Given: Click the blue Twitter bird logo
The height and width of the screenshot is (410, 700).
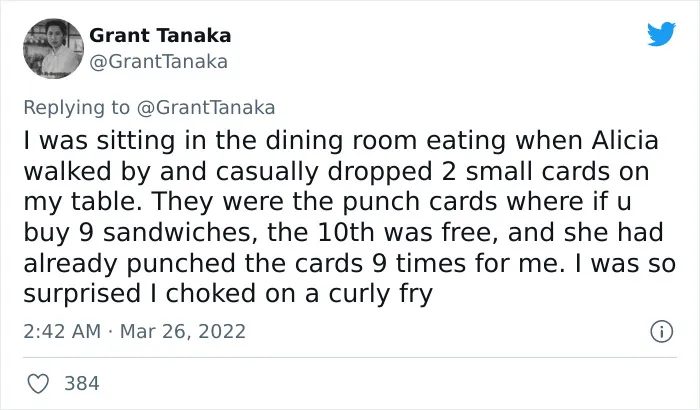Looking at the screenshot, I should [x=661, y=33].
